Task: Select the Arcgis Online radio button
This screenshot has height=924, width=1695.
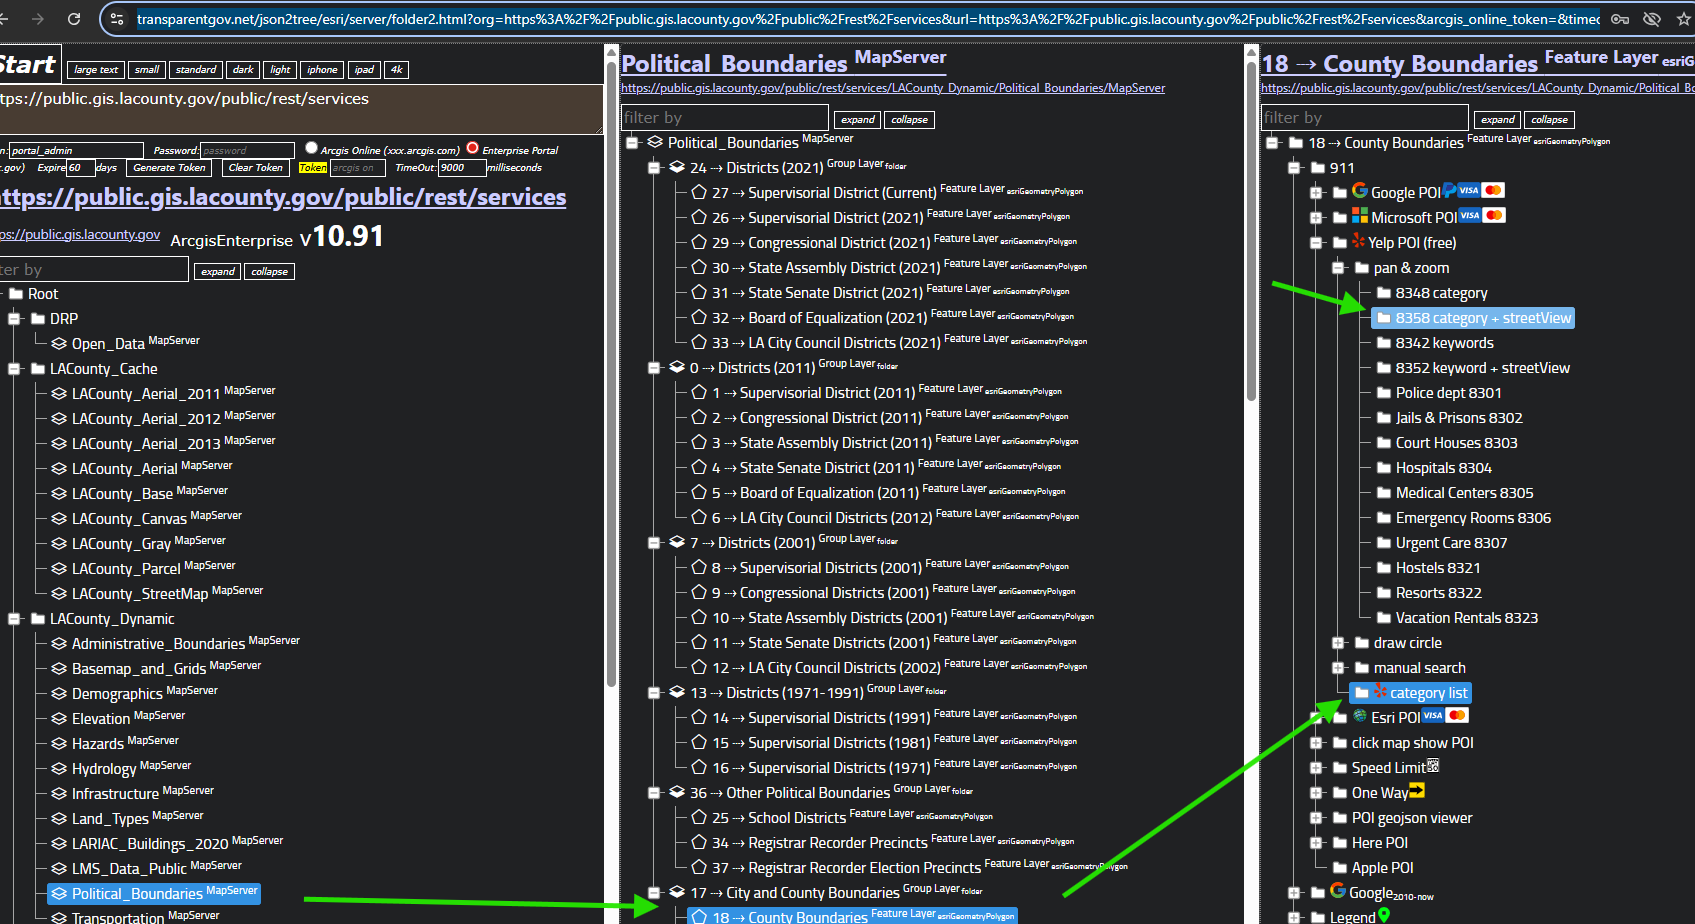Action: pyautogui.click(x=311, y=148)
